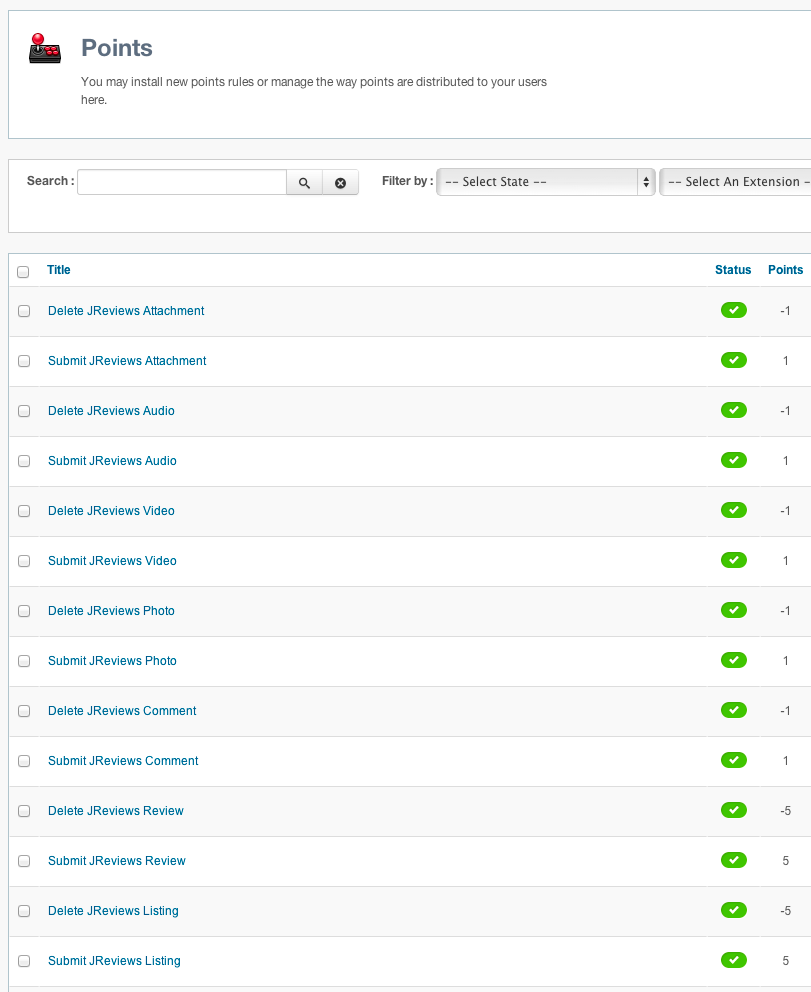Image resolution: width=811 pixels, height=992 pixels.
Task: Click the clear search X icon
Action: point(340,183)
